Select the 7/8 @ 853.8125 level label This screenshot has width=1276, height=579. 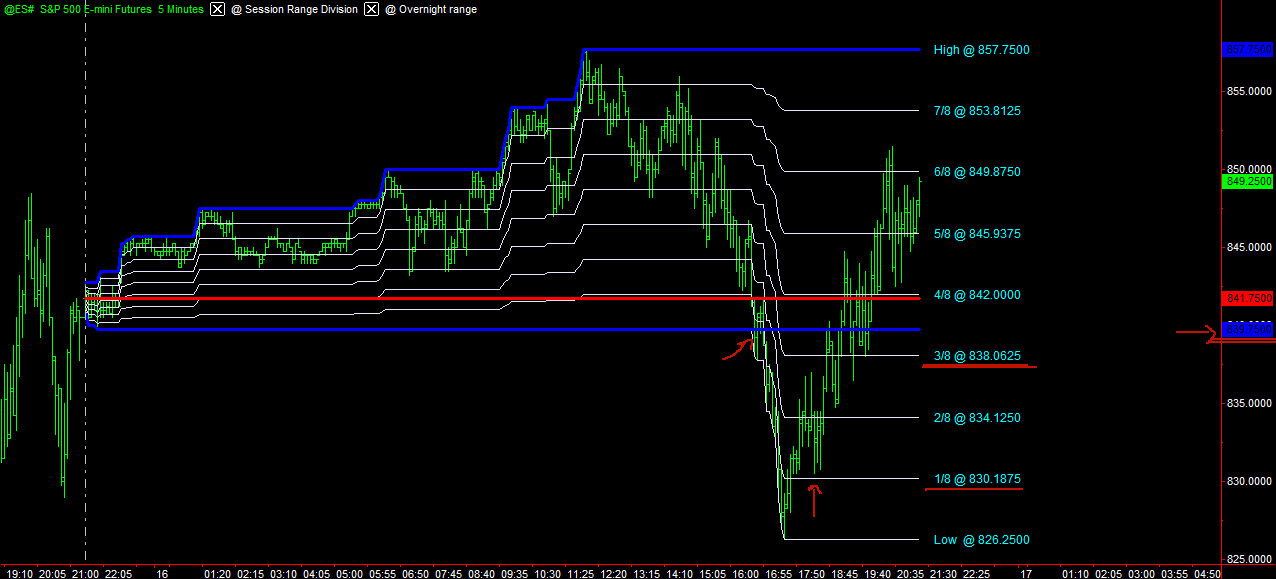pyautogui.click(x=977, y=111)
